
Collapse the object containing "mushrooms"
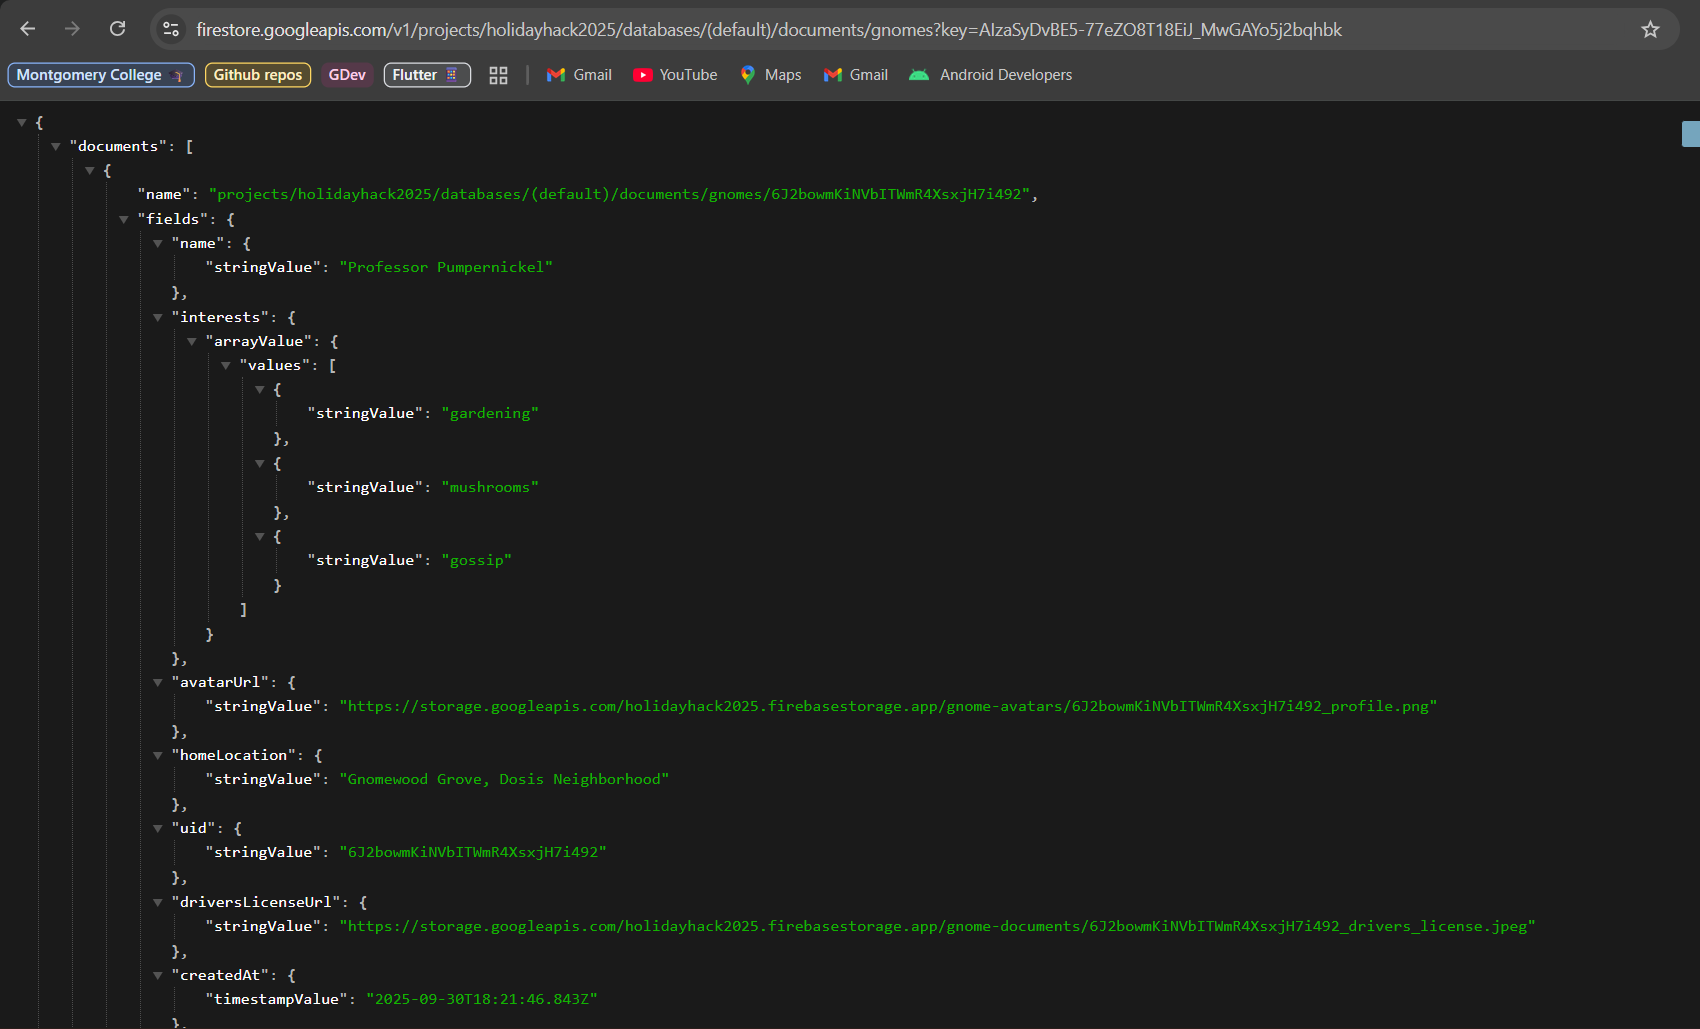pos(260,463)
